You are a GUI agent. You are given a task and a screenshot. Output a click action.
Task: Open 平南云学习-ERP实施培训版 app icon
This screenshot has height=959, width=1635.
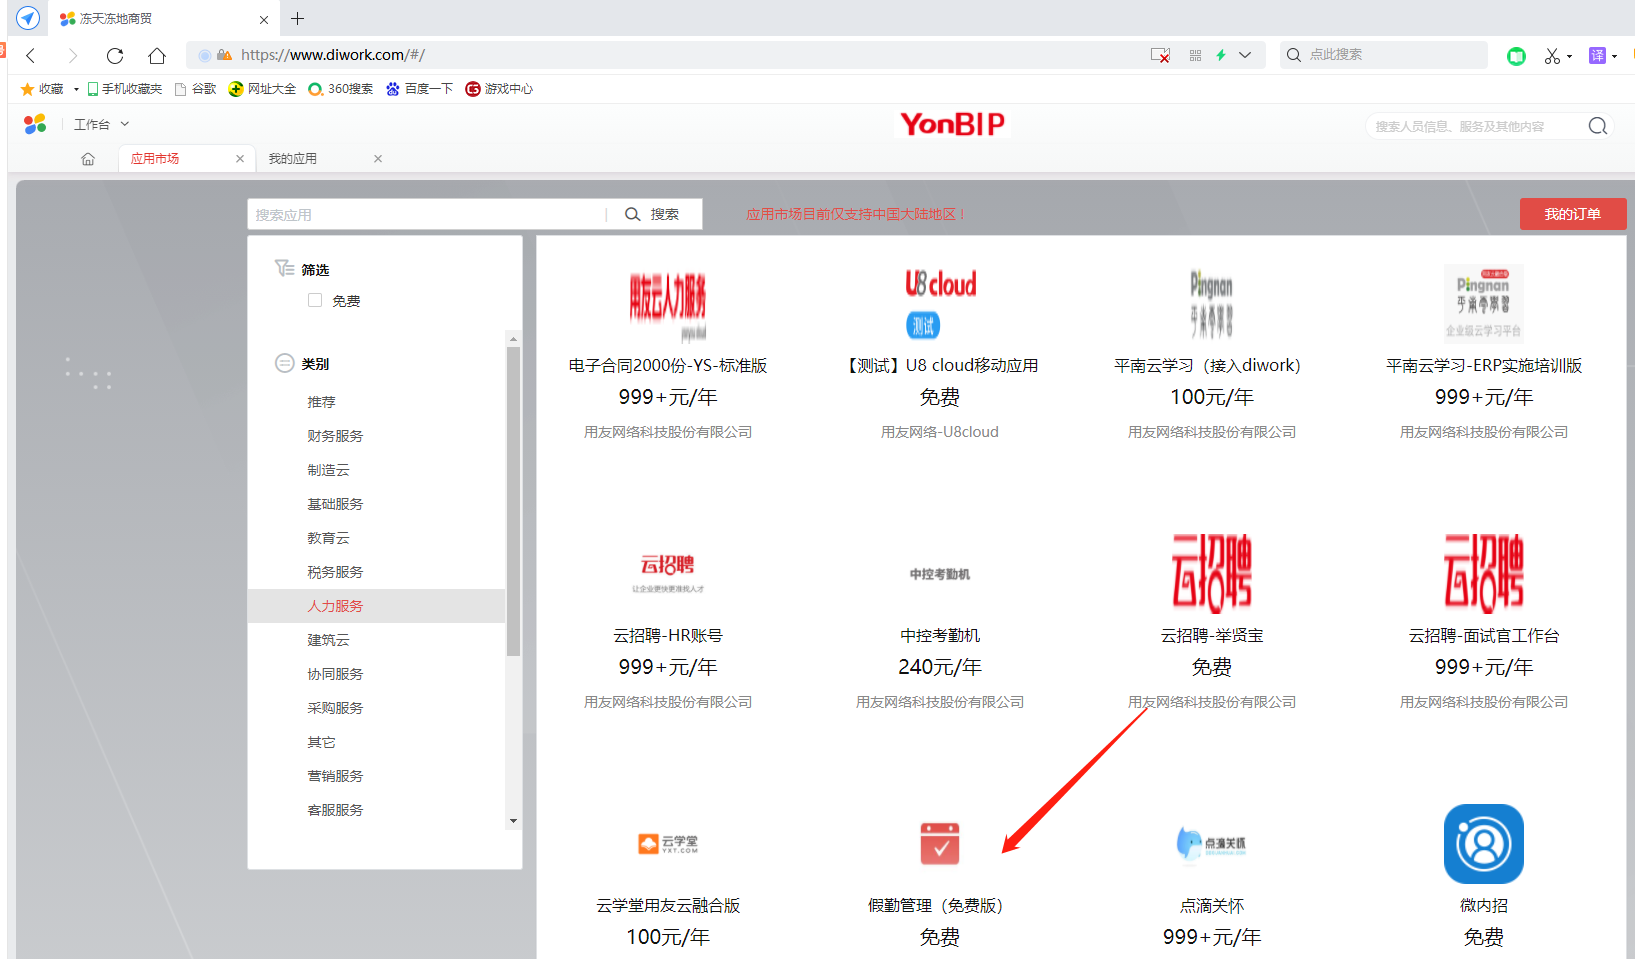click(x=1484, y=304)
